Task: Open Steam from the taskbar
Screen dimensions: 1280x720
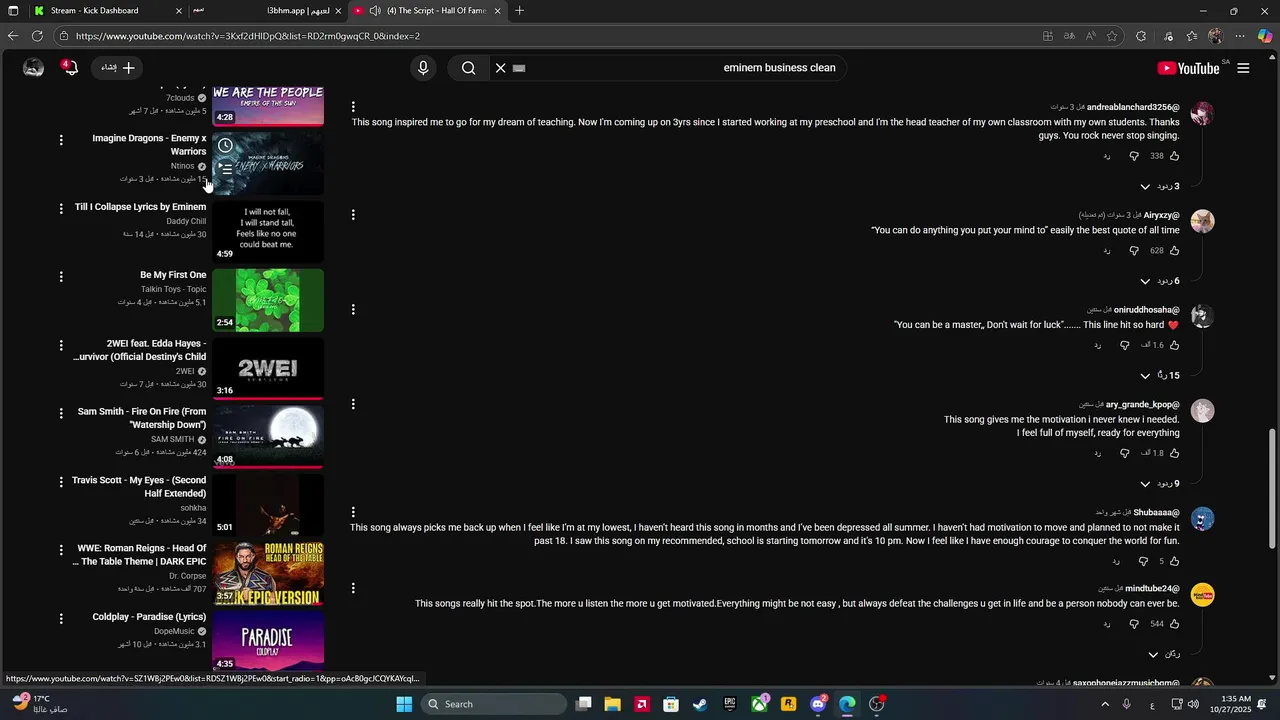Action: tap(700, 704)
